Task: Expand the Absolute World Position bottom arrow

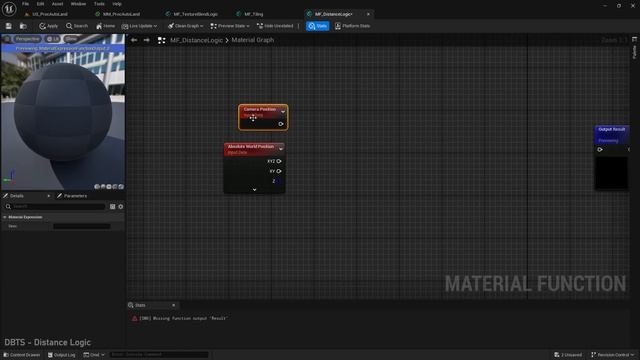Action: [x=254, y=190]
